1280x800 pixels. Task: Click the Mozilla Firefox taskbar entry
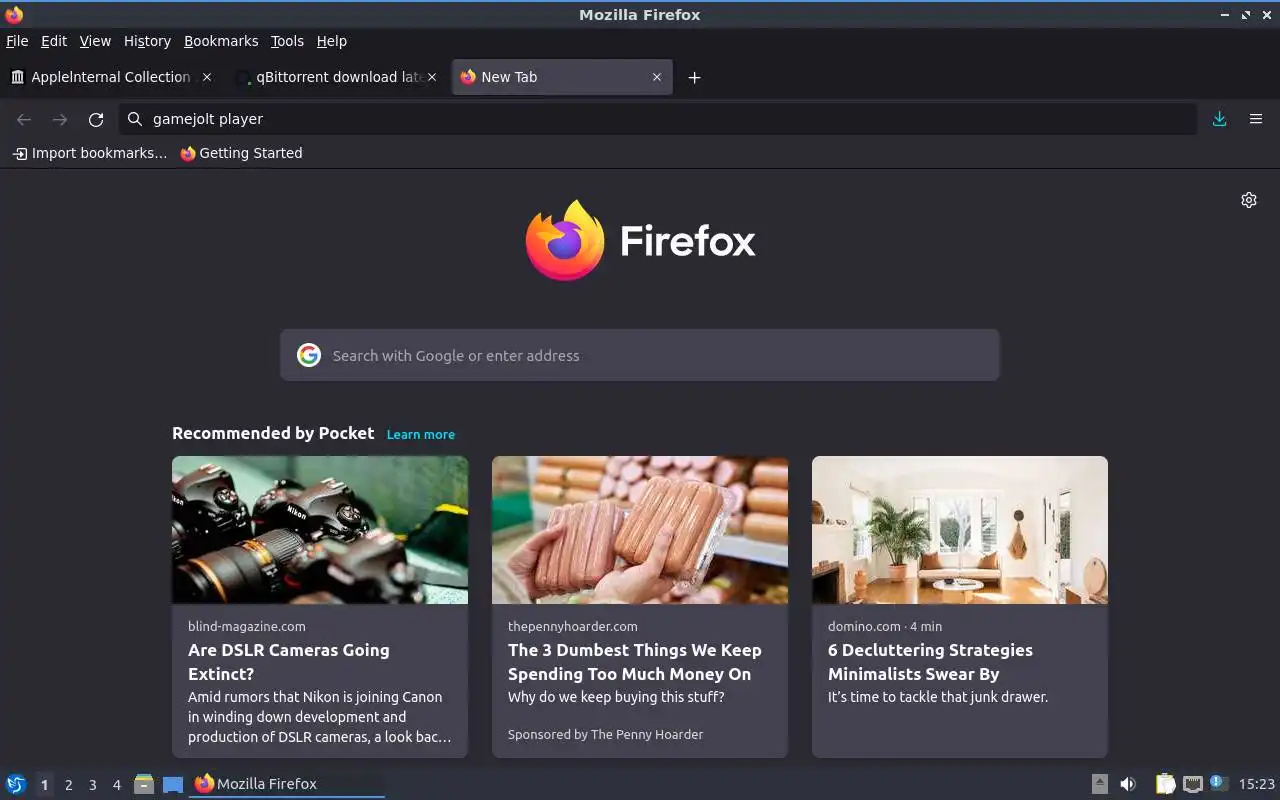288,784
